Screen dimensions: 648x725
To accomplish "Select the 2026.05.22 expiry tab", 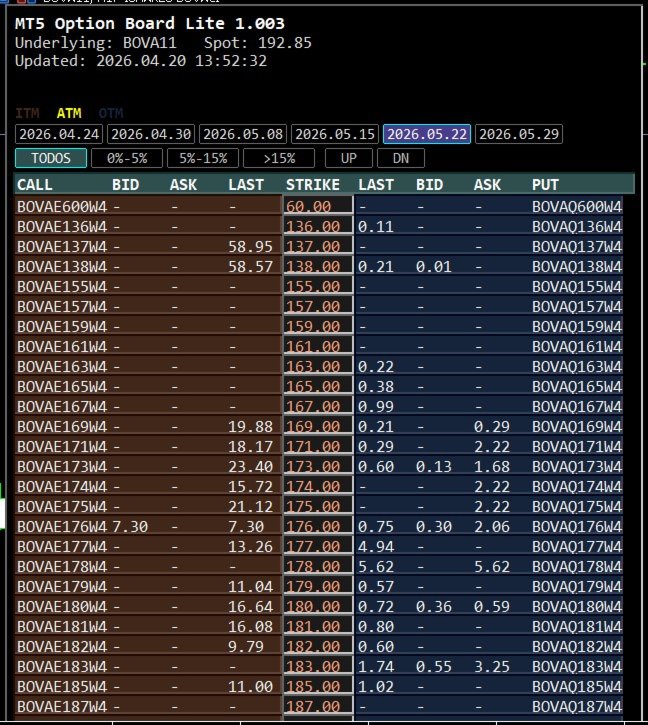I will pos(427,134).
